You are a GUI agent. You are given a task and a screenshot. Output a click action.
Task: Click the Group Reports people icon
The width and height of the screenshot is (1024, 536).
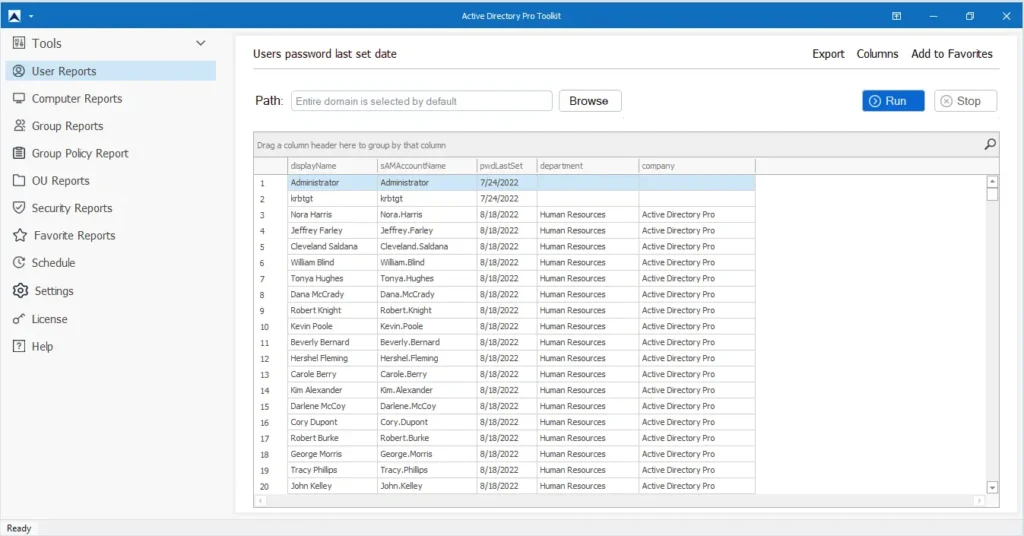[19, 125]
